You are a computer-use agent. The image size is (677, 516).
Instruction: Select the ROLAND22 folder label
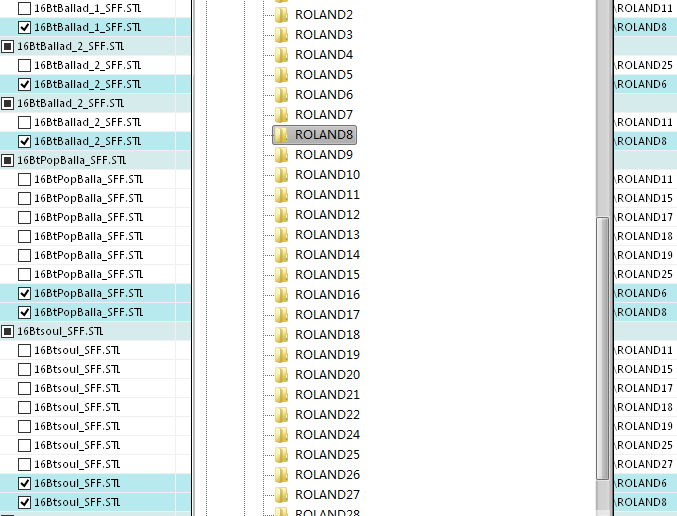[327, 415]
